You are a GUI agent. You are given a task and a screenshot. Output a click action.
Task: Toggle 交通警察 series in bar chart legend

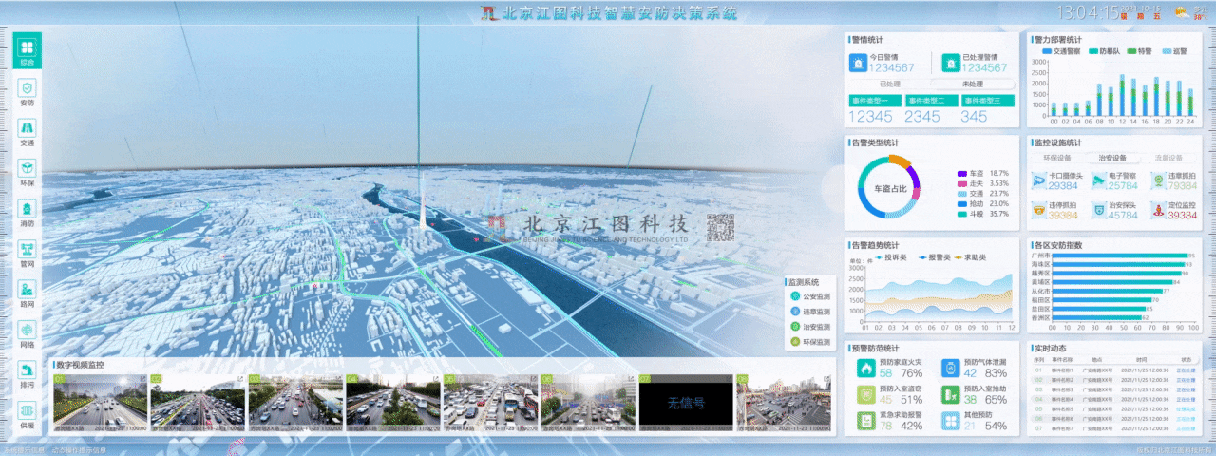coord(1062,50)
